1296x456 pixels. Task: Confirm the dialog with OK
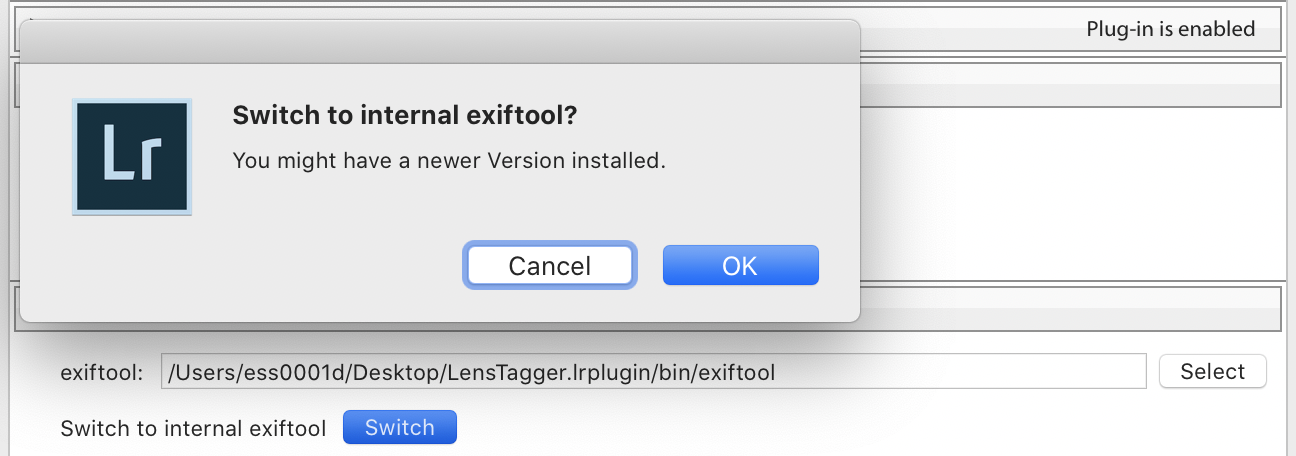[x=740, y=265]
